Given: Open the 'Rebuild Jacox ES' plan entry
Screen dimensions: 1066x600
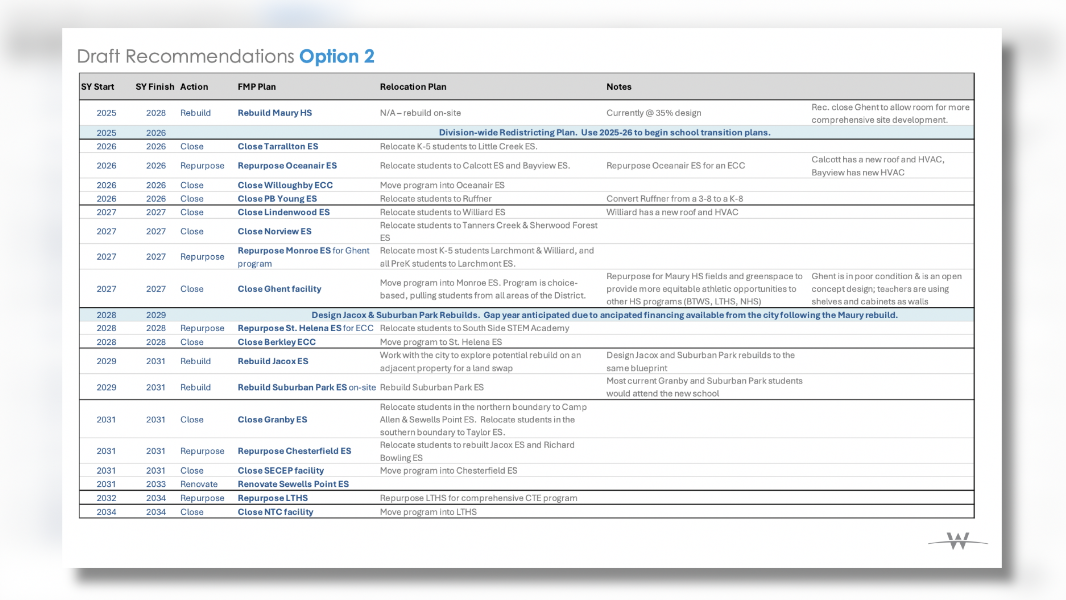Looking at the screenshot, I should (272, 361).
